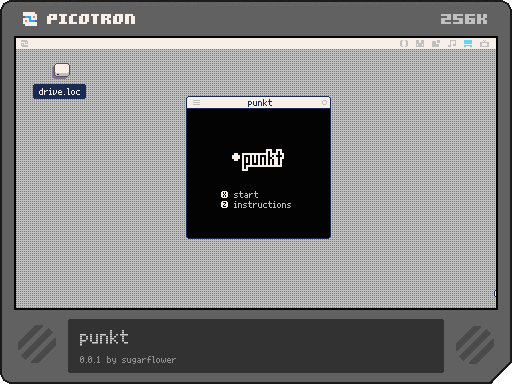Click the X button glyph beside start

(x=224, y=195)
